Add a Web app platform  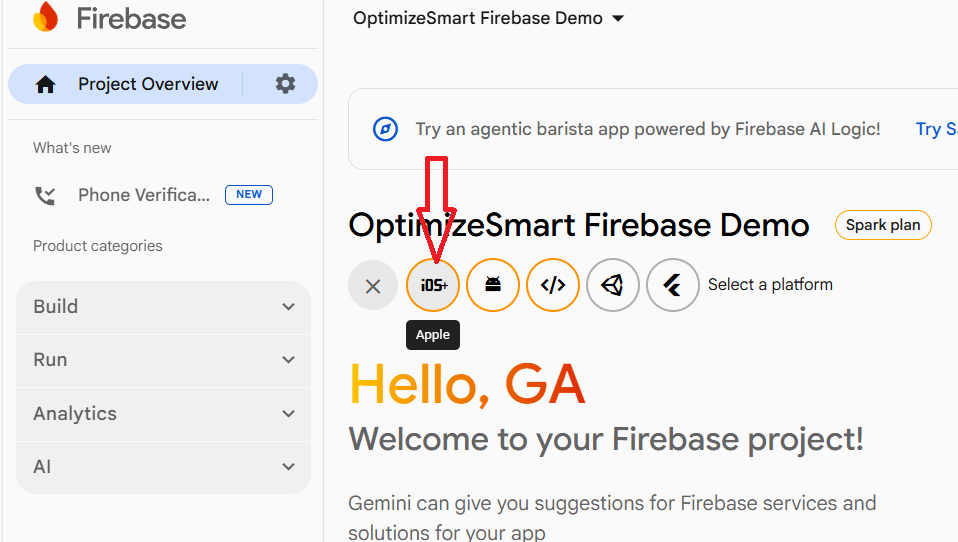point(553,285)
